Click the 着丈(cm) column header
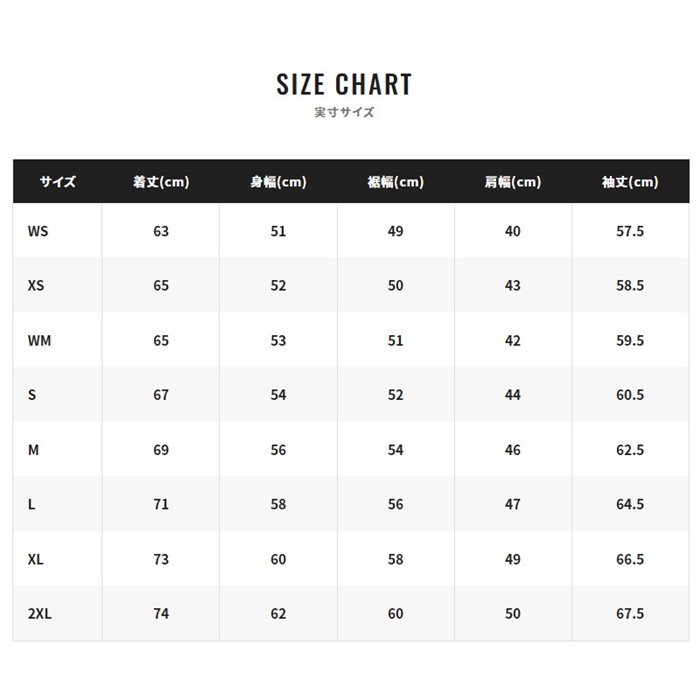This screenshot has width=700, height=700. [x=161, y=182]
